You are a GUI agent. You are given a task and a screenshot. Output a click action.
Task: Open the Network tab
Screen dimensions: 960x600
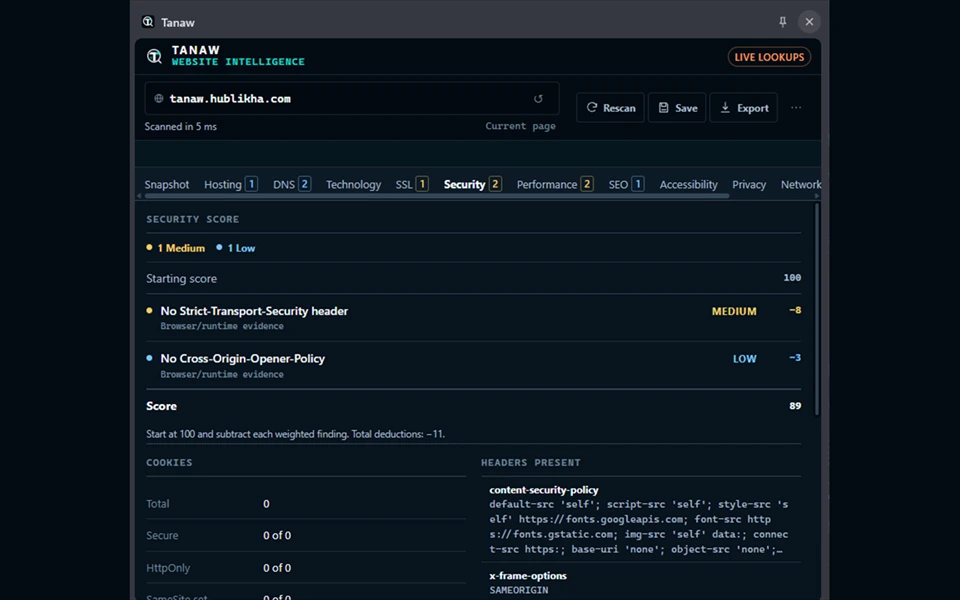[x=801, y=184]
